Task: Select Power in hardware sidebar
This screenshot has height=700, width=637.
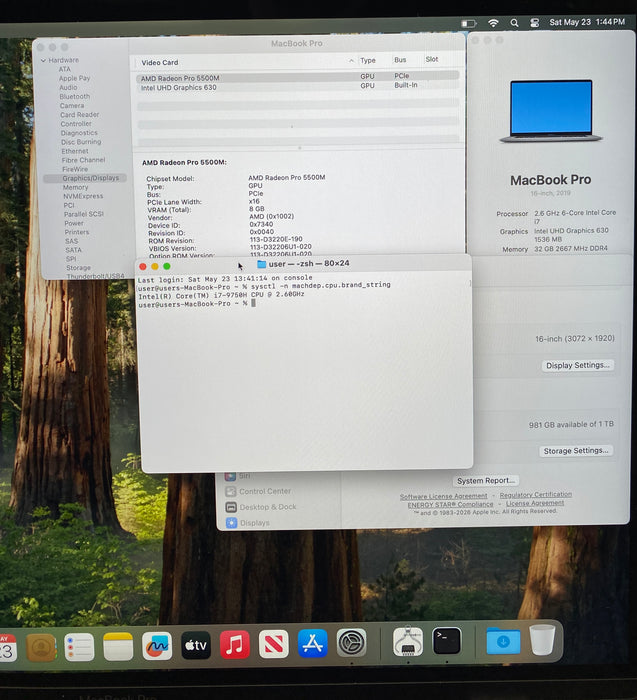Action: pyautogui.click(x=74, y=223)
